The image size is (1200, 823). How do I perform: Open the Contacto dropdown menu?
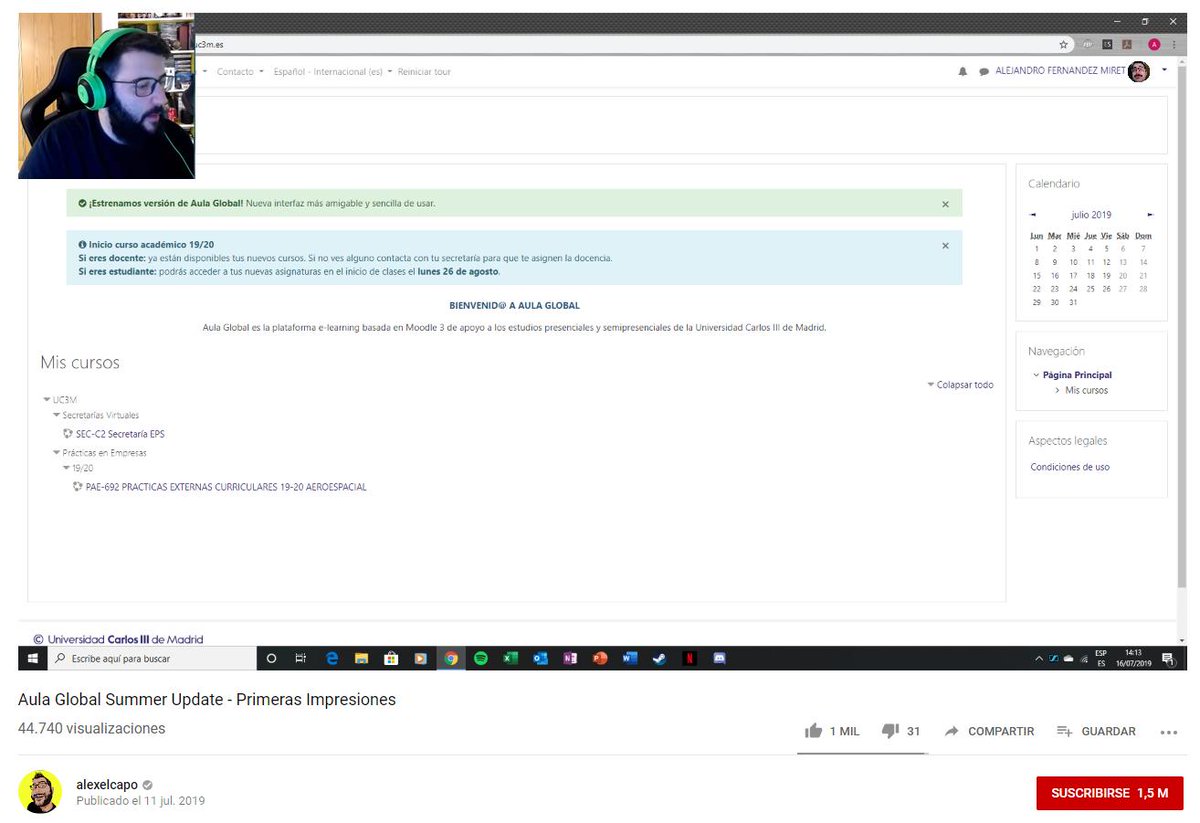point(240,72)
